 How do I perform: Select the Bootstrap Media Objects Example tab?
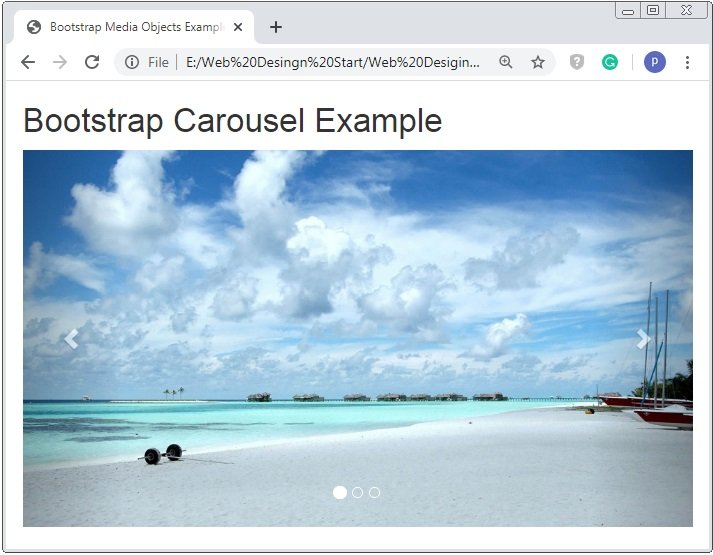click(134, 27)
